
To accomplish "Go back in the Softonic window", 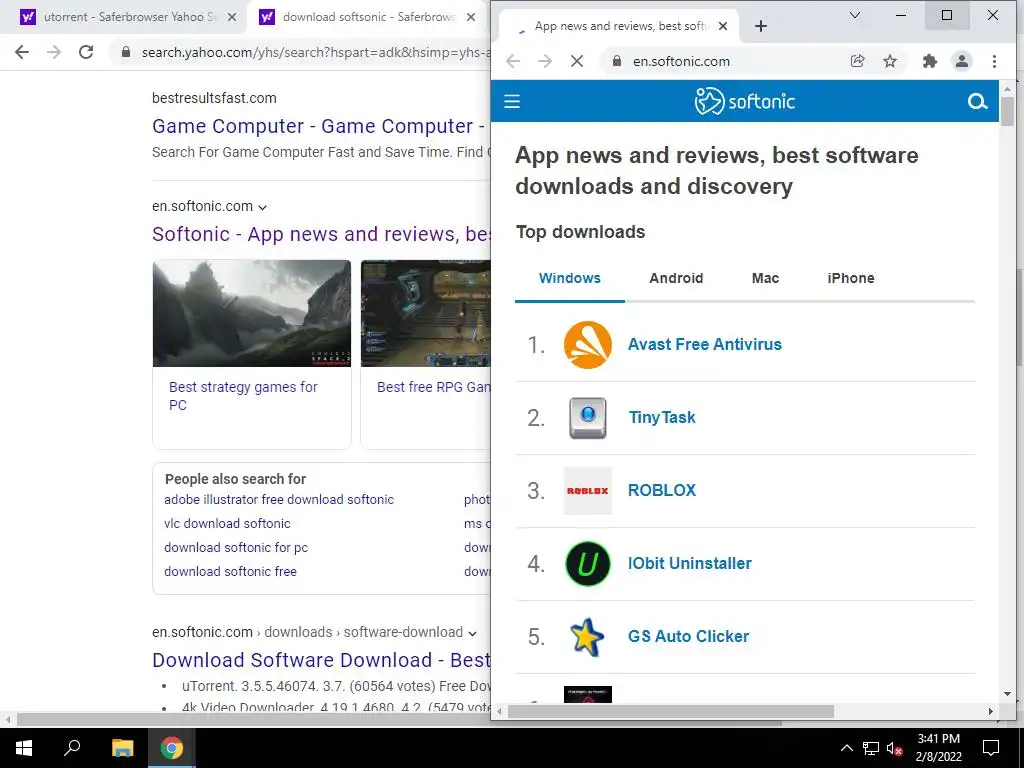I will [x=513, y=61].
